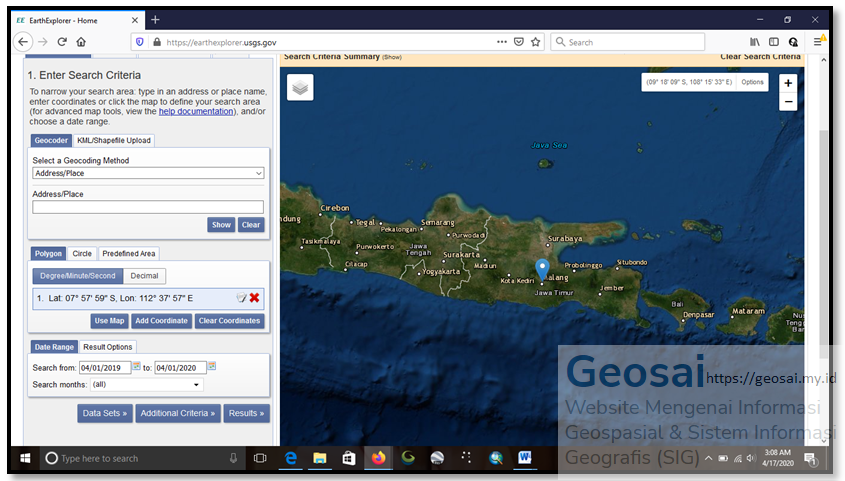Open page actions three-dot menu
845x481 pixels.
[502, 42]
